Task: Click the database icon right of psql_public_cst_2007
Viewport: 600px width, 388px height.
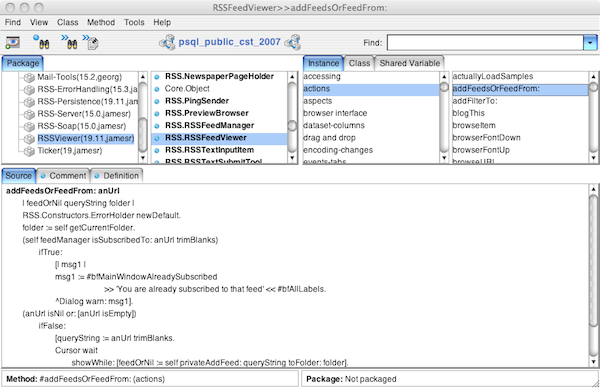Action: [293, 42]
